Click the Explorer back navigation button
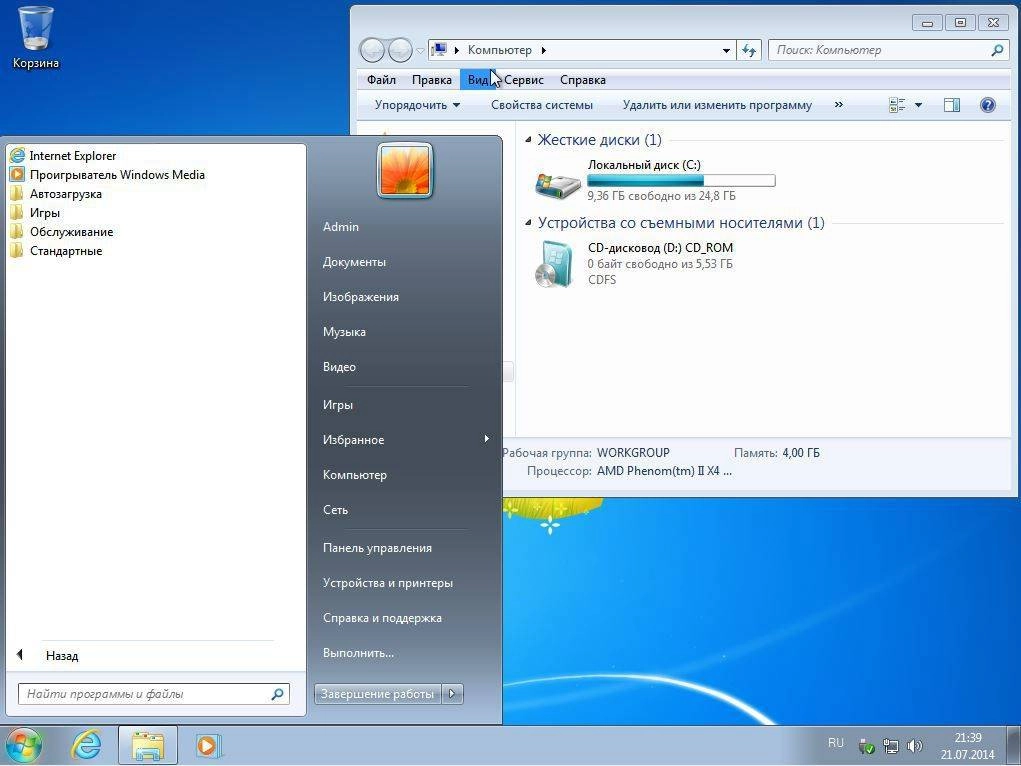1021x766 pixels. [372, 50]
